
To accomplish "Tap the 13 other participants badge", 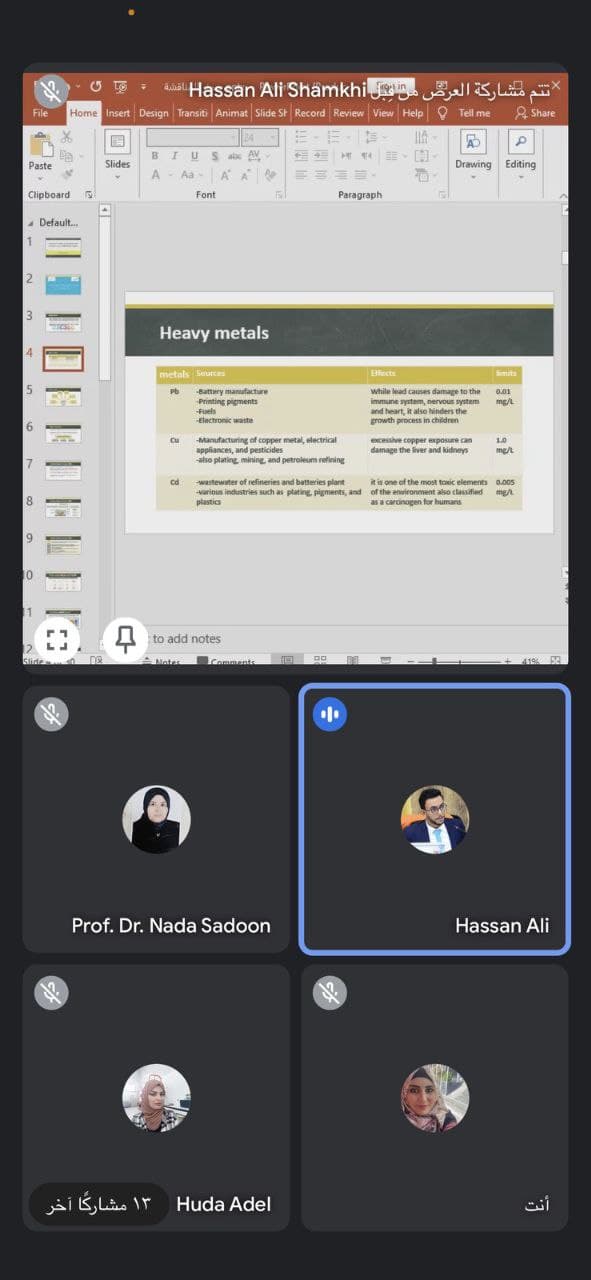I will pyautogui.click(x=98, y=1204).
